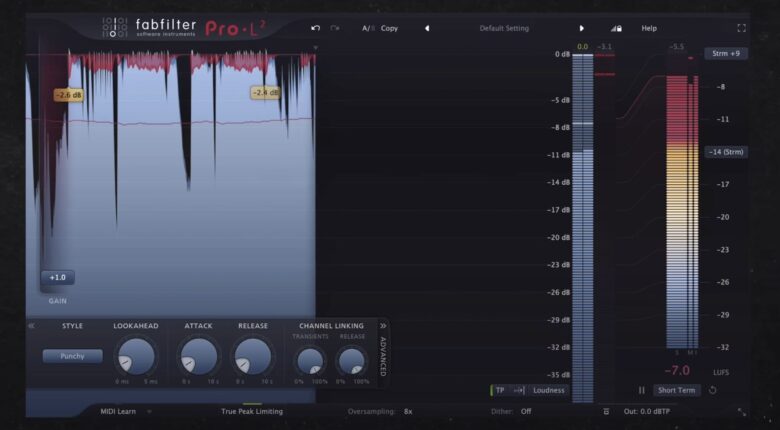Click the -7.0 LUFS readout
780x430 pixels.
[678, 371]
